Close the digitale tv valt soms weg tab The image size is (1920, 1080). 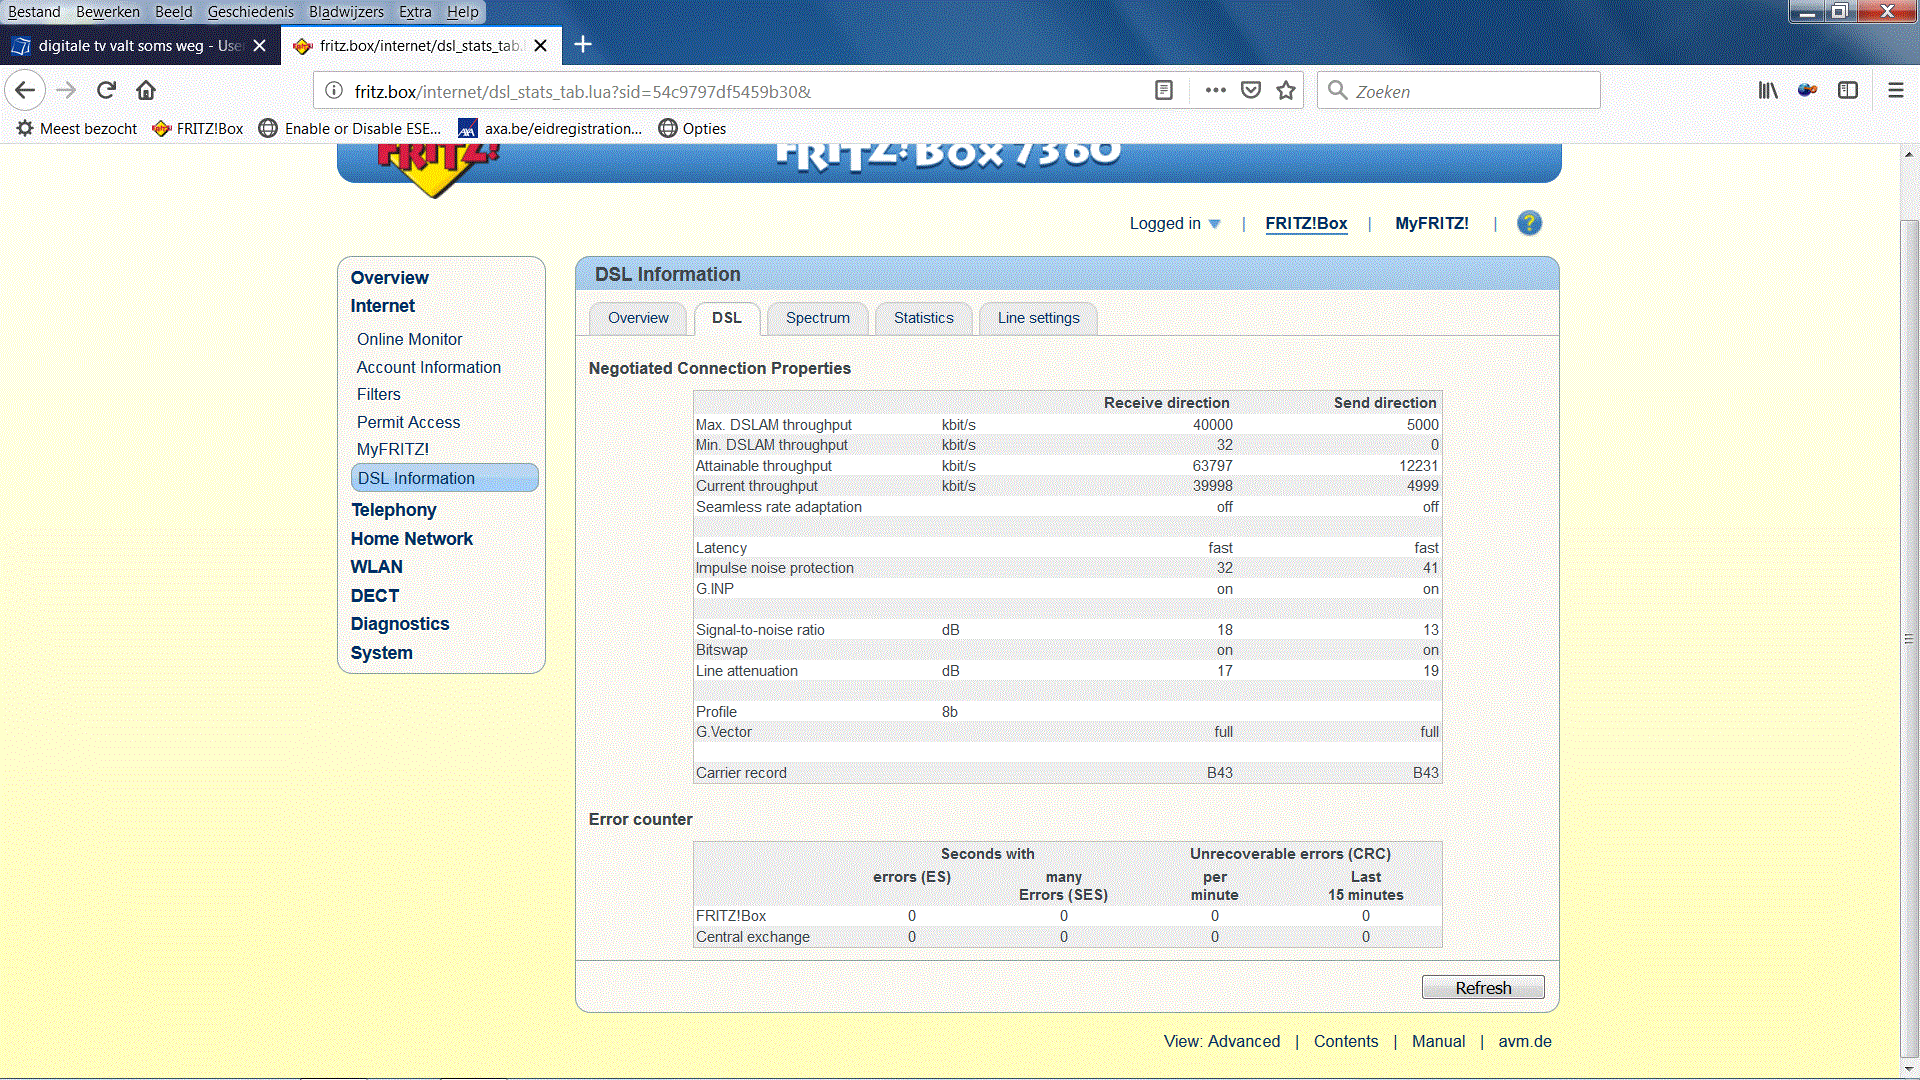pyautogui.click(x=260, y=46)
